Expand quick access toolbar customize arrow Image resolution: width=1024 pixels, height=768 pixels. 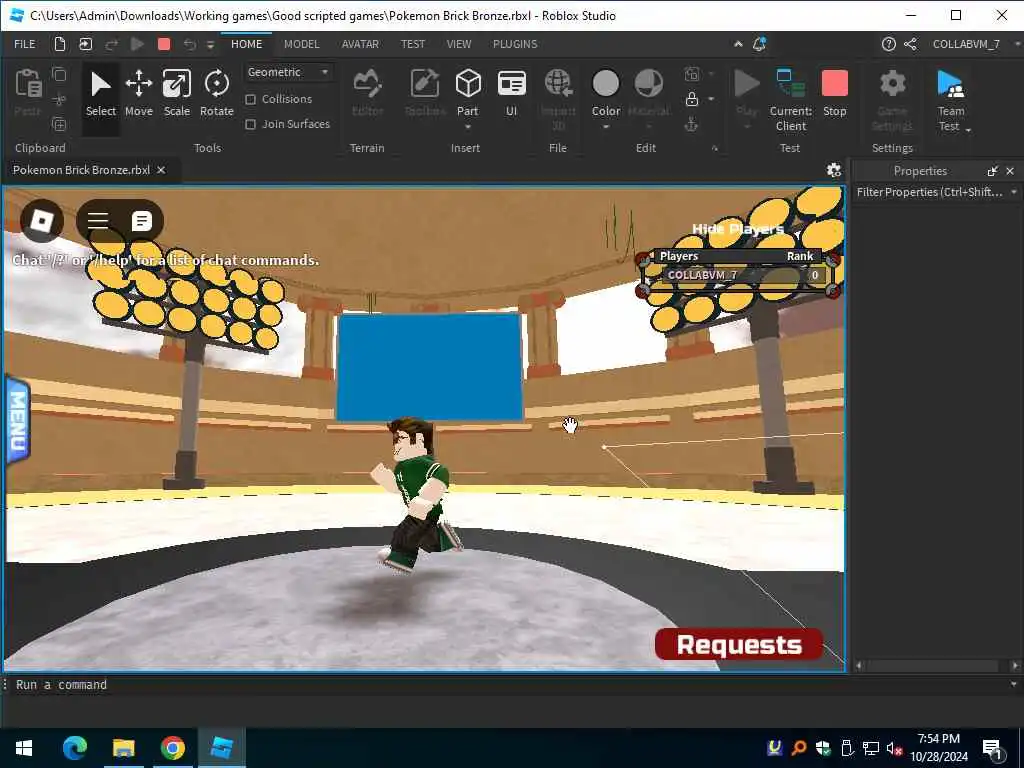click(x=210, y=44)
